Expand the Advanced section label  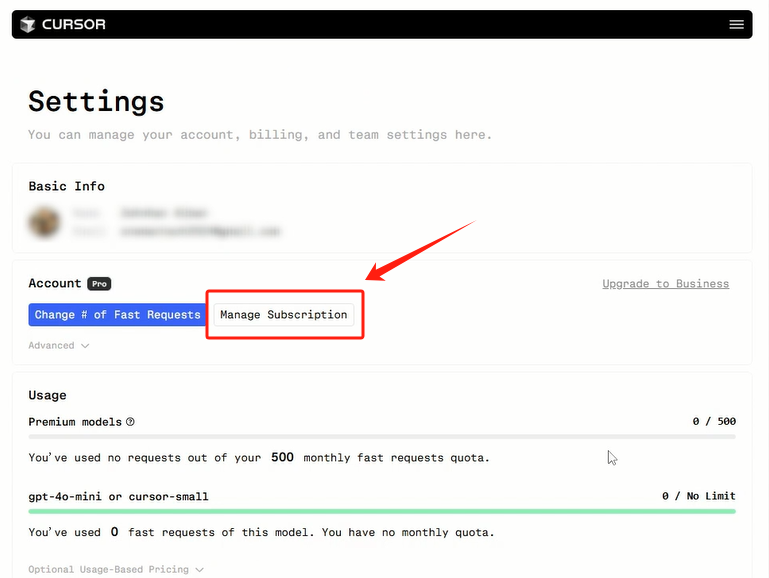(x=52, y=346)
